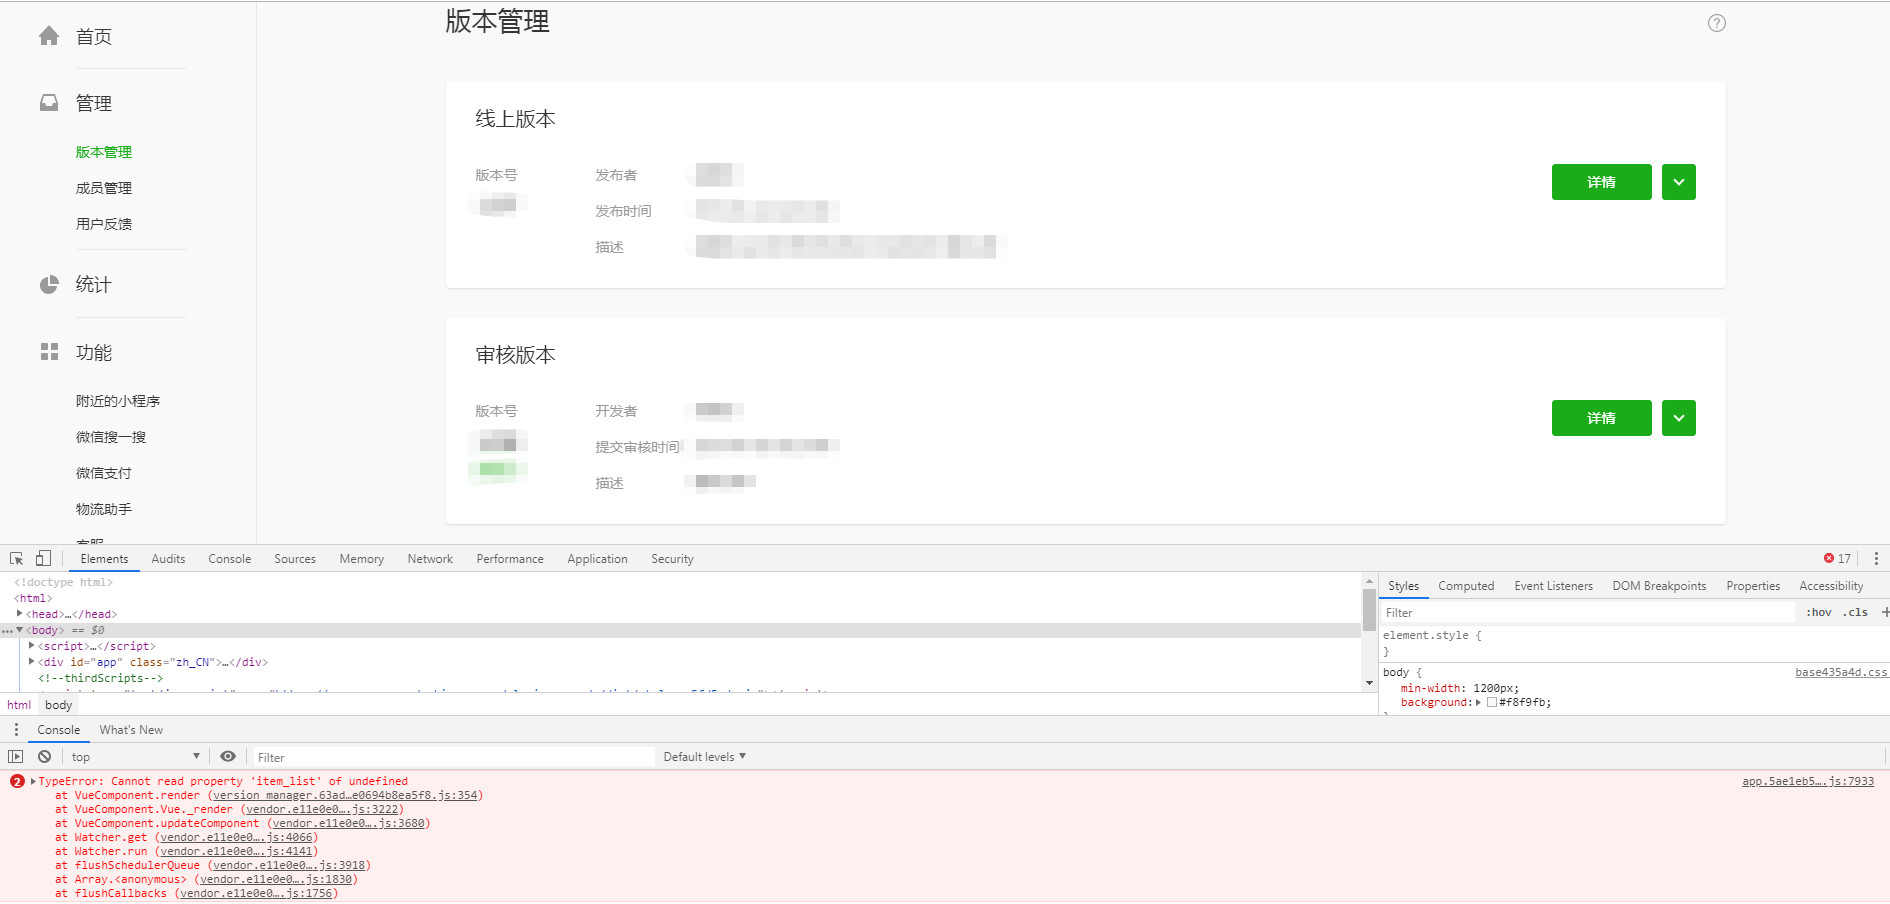This screenshot has width=1890, height=904.
Task: Open 微信搜一搜 in sidebar
Action: coord(111,437)
